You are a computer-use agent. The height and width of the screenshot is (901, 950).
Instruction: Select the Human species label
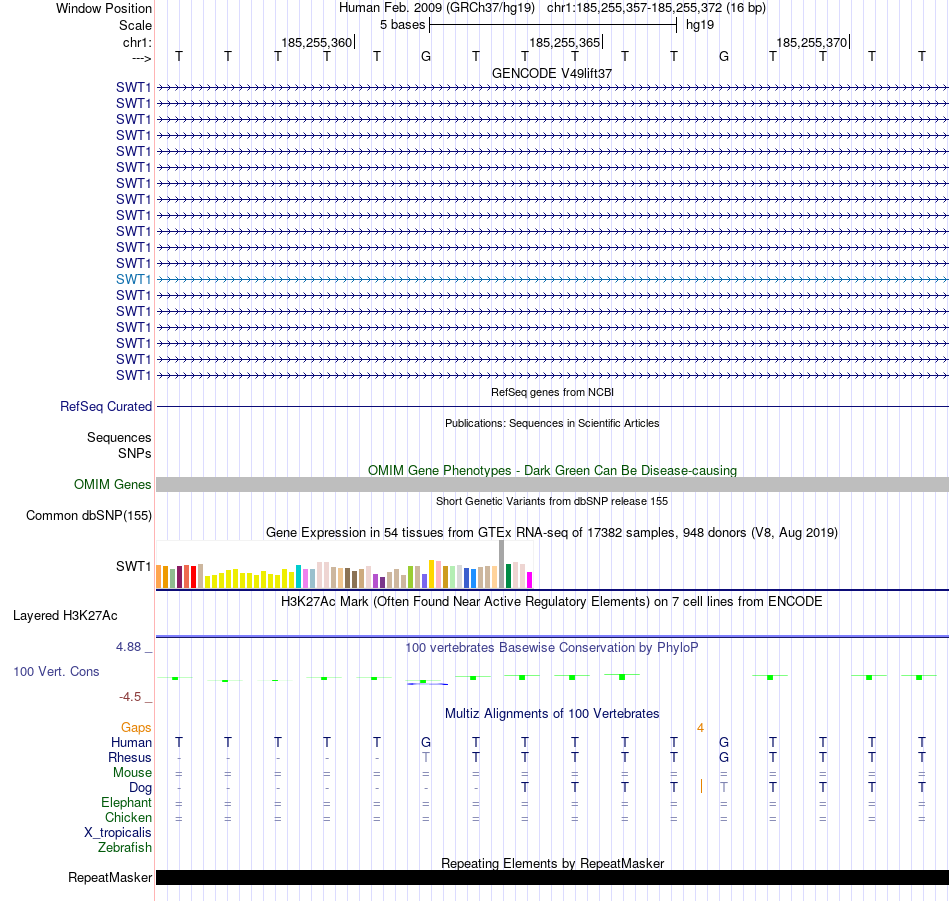point(131,743)
